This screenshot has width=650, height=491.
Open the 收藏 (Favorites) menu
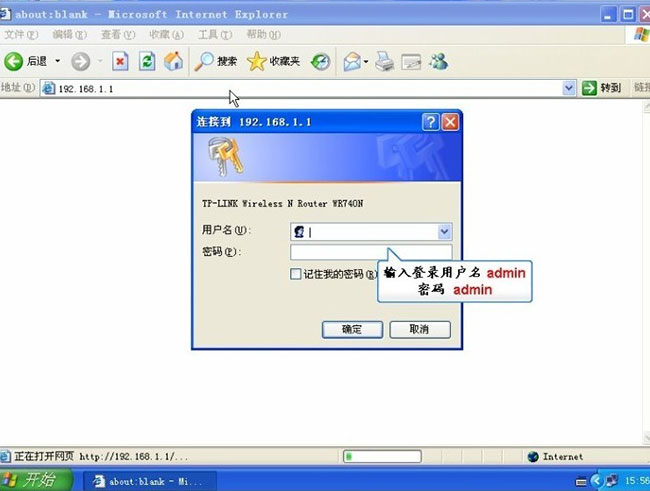[166, 34]
